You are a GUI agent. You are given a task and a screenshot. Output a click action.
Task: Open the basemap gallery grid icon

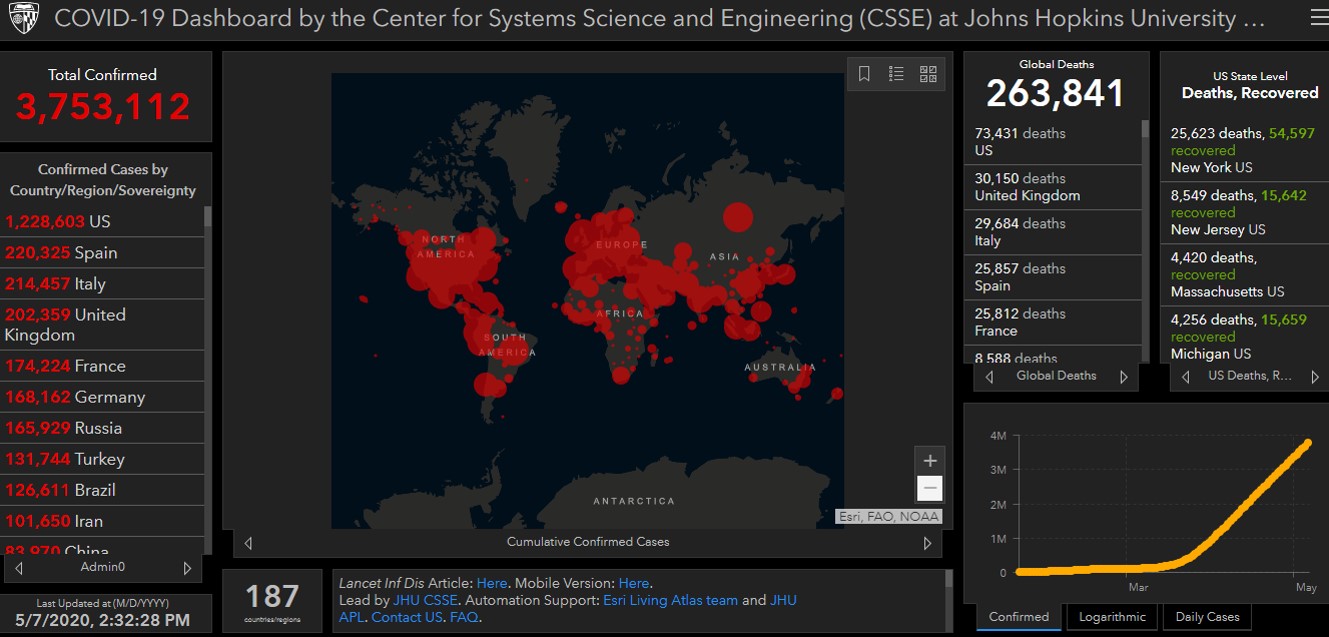[x=928, y=74]
